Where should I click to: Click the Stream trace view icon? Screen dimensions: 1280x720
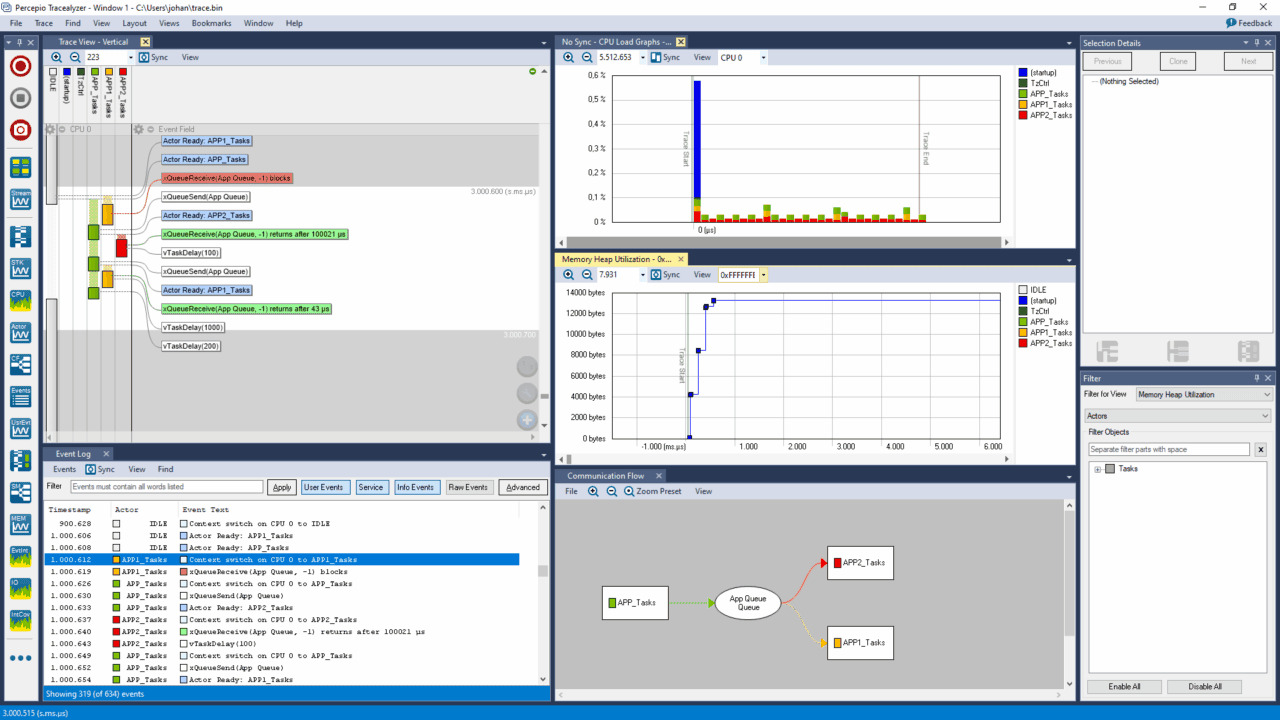point(20,199)
